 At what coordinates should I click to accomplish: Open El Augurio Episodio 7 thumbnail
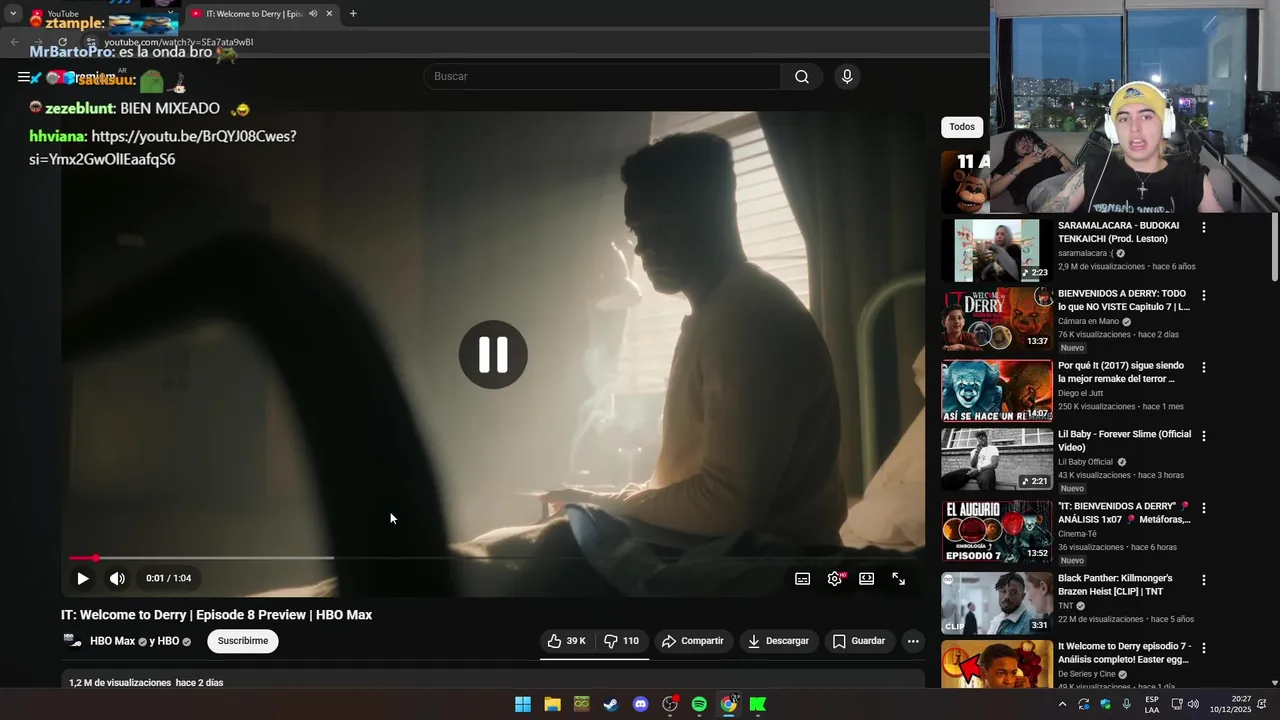pos(997,532)
